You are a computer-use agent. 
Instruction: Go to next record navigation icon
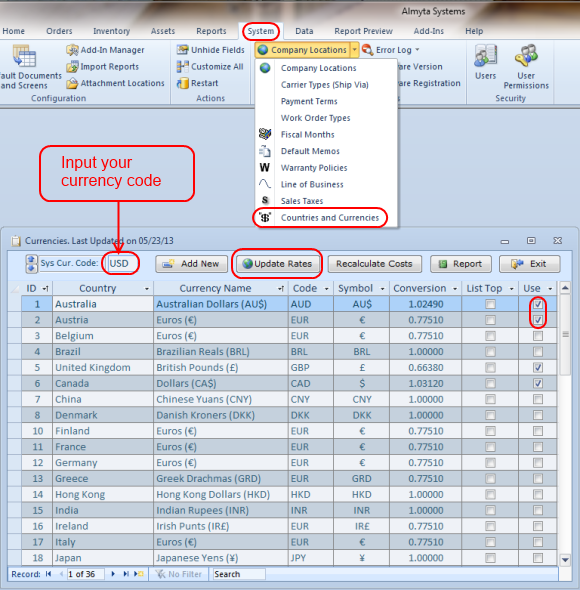click(x=113, y=574)
